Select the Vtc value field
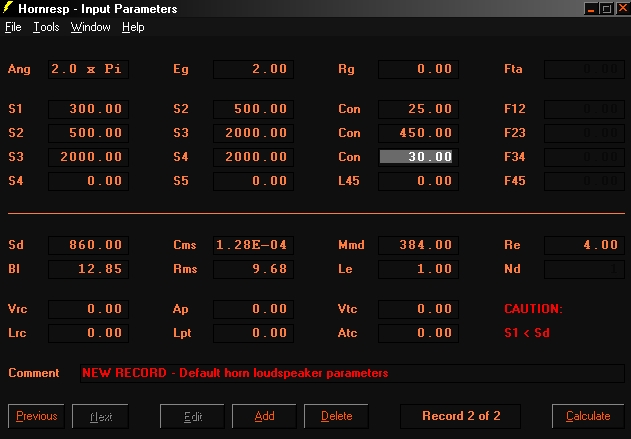Image resolution: width=631 pixels, height=439 pixels. [419, 309]
